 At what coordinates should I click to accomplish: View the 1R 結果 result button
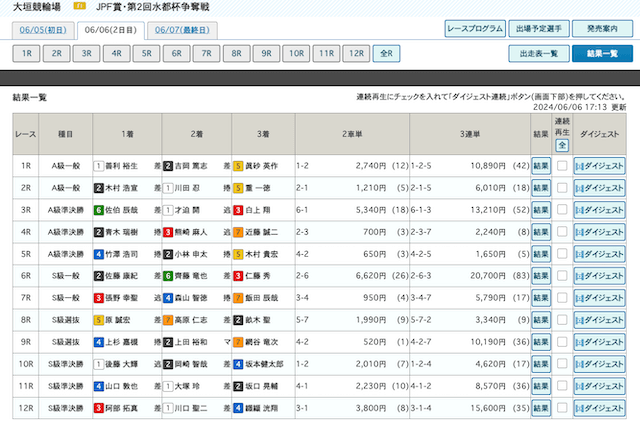click(541, 166)
